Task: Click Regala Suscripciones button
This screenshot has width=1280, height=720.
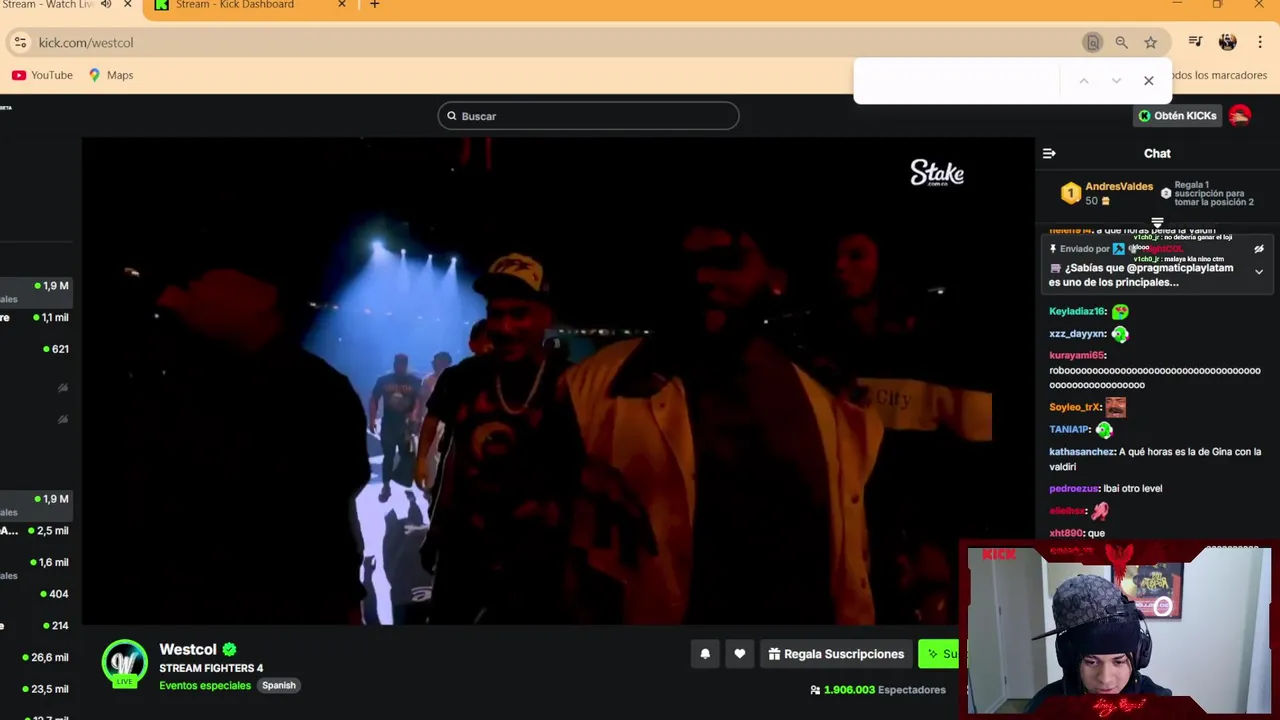Action: pyautogui.click(x=836, y=654)
